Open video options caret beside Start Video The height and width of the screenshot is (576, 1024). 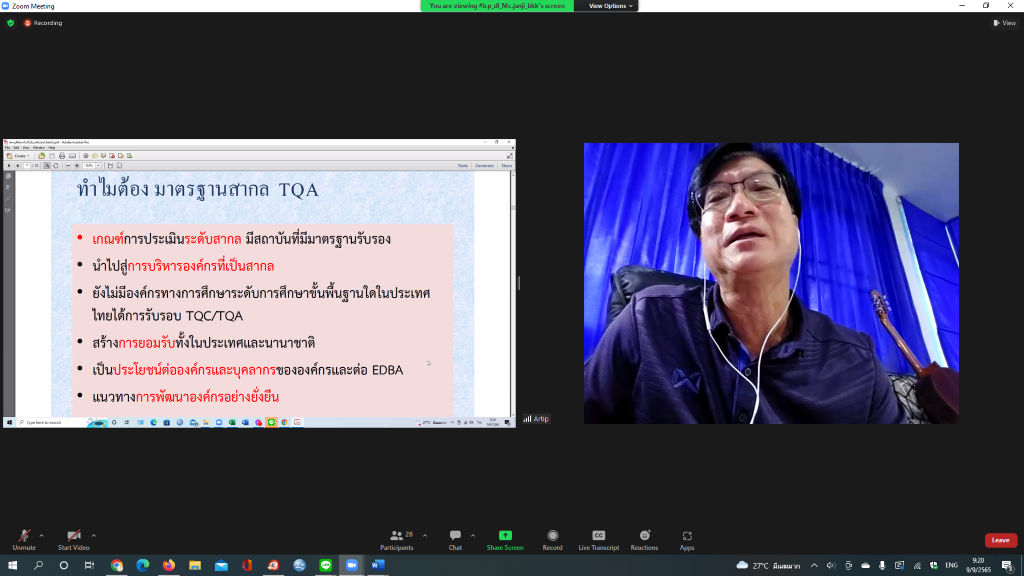pos(94,536)
